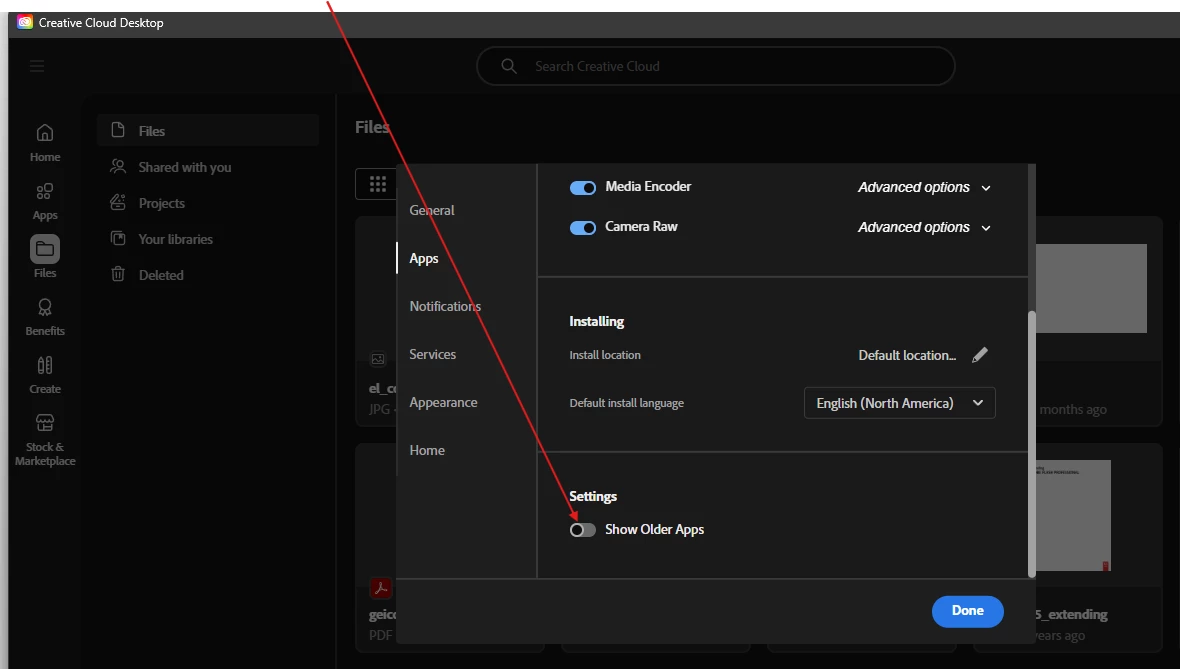Open Stock & Marketplace

point(45,440)
